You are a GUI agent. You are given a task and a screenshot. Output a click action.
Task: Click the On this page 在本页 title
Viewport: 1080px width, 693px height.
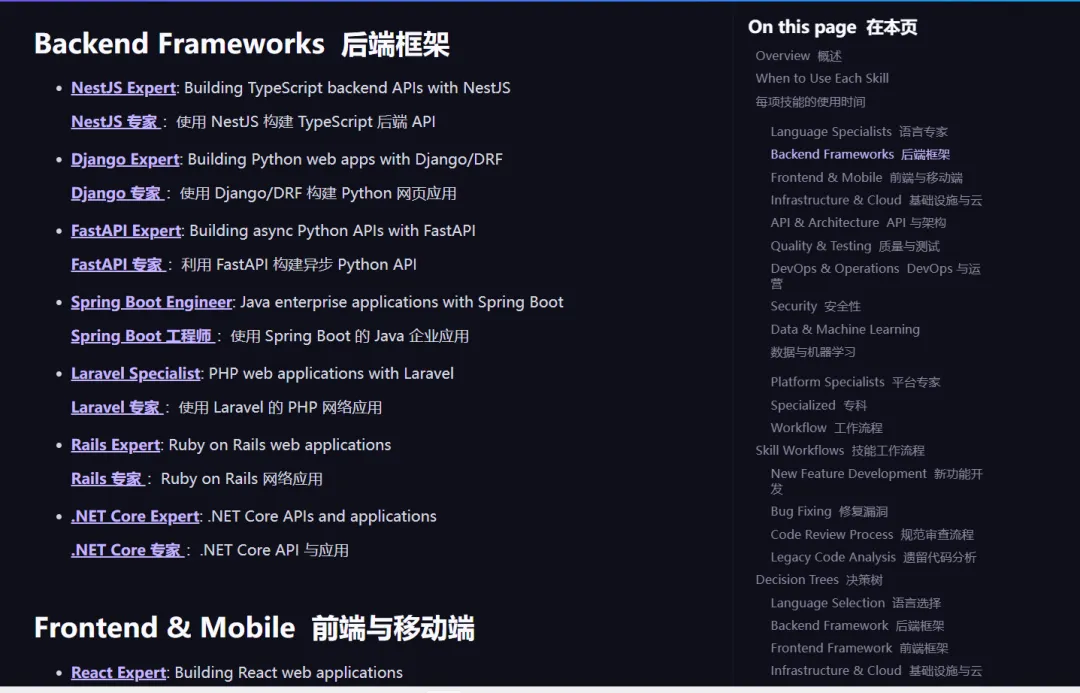tap(833, 28)
